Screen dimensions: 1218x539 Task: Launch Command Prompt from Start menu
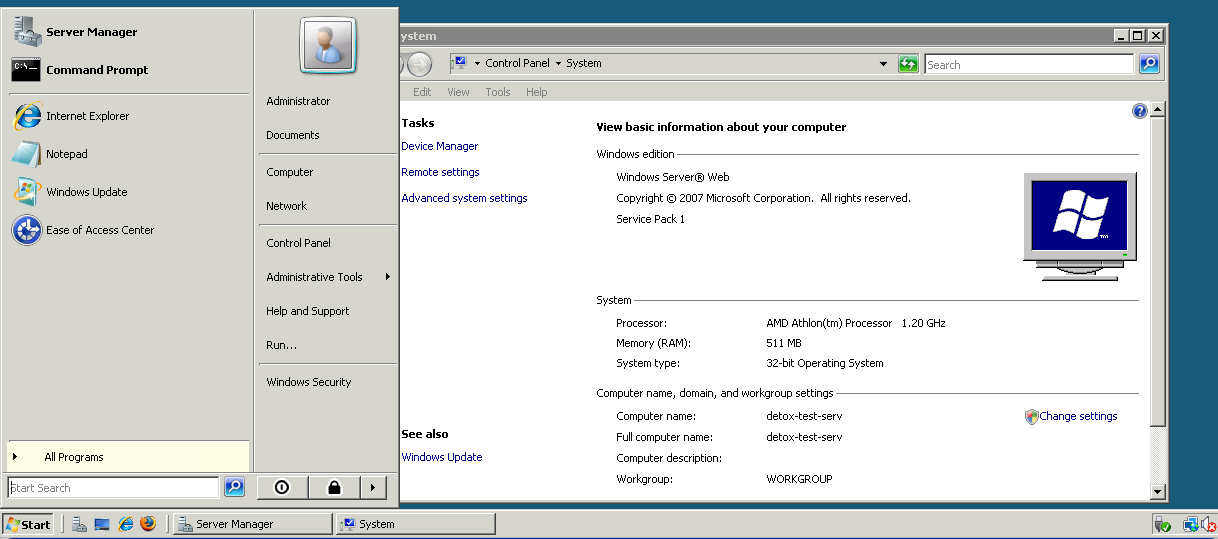[128, 70]
